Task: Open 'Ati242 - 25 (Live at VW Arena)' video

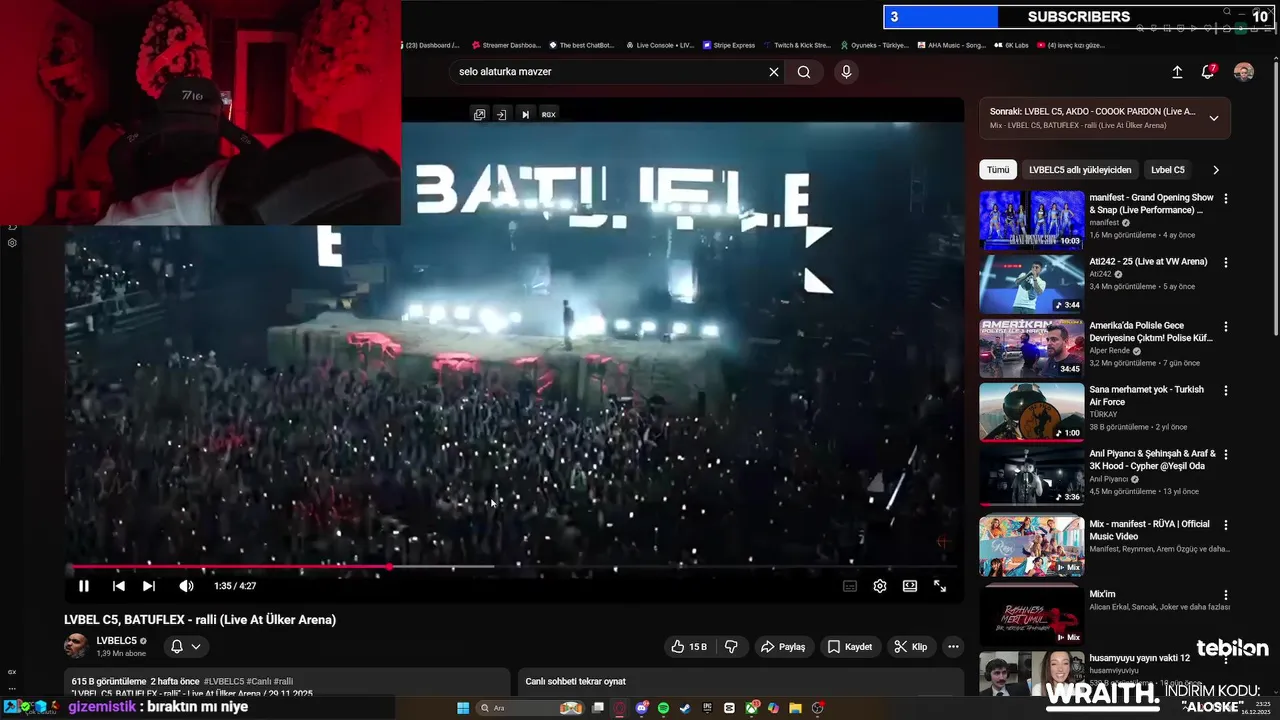Action: (x=1148, y=262)
